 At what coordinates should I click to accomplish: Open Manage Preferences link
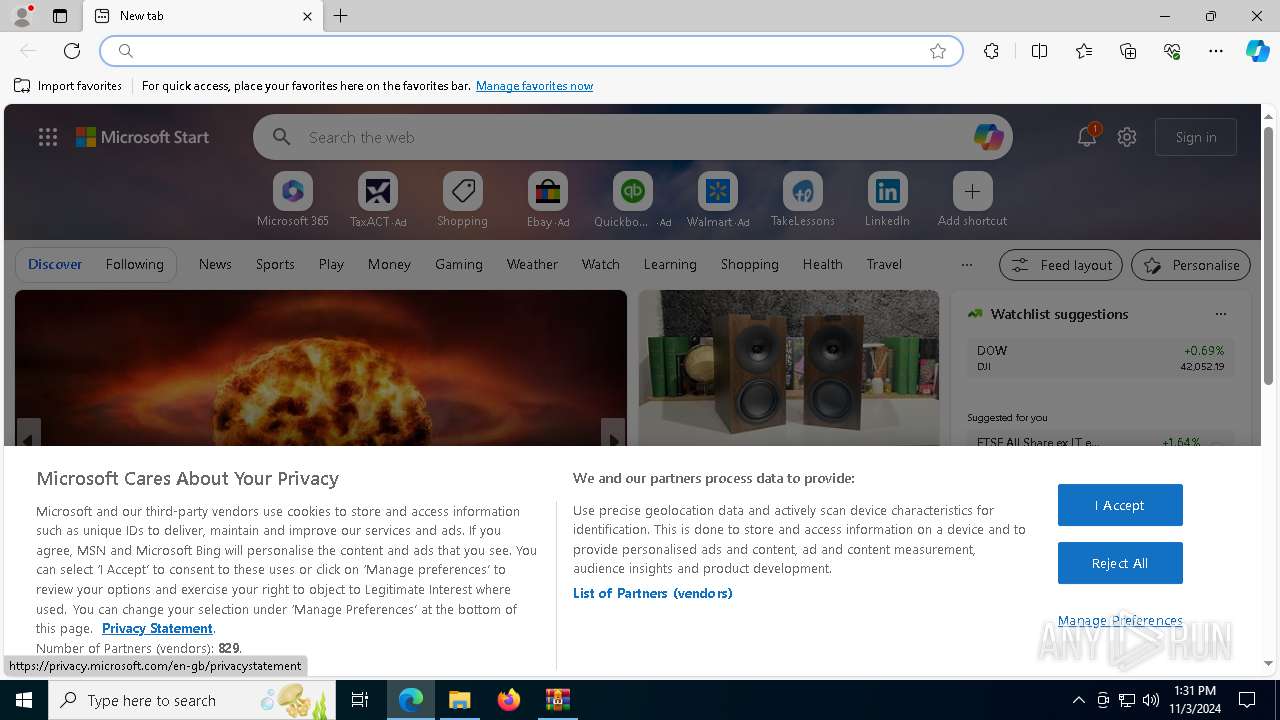point(1120,621)
